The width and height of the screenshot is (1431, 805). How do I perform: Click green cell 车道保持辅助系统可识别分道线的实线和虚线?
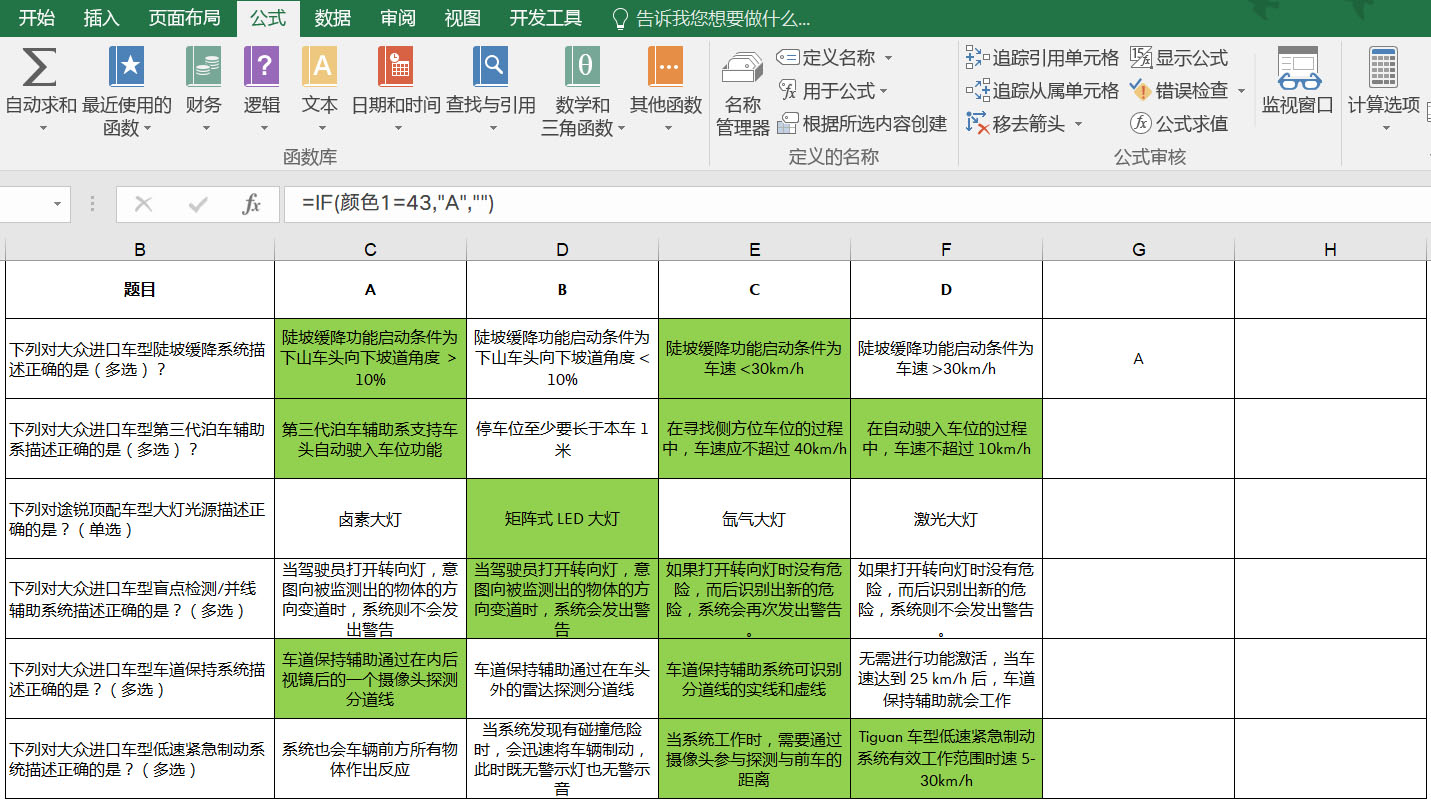tap(754, 679)
